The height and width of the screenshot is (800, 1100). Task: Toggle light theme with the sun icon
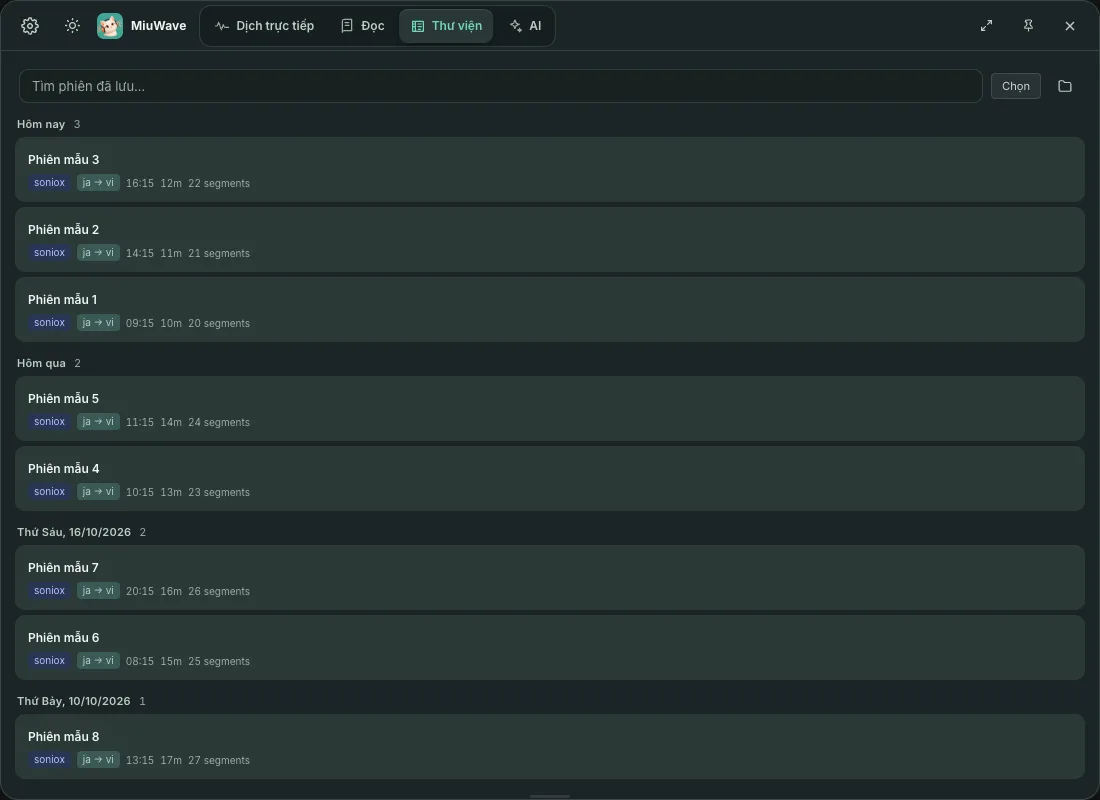pos(72,26)
